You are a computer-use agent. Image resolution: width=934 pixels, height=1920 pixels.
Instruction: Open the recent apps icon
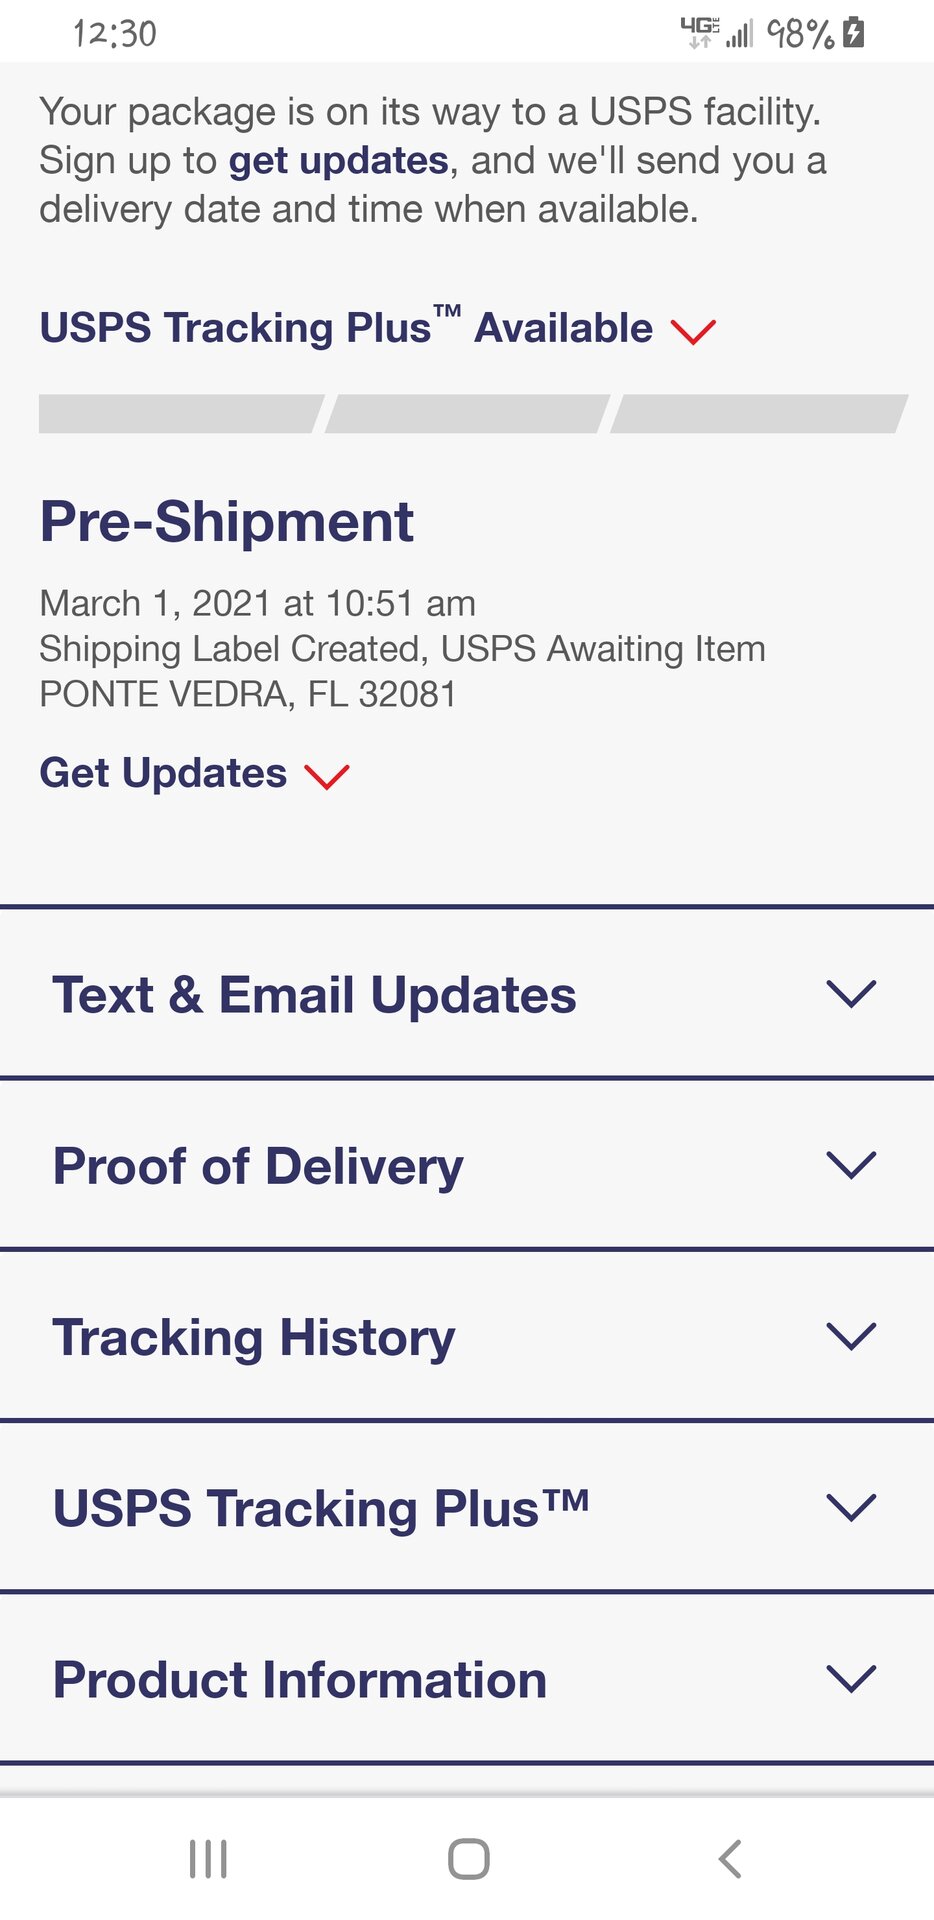[208, 1859]
